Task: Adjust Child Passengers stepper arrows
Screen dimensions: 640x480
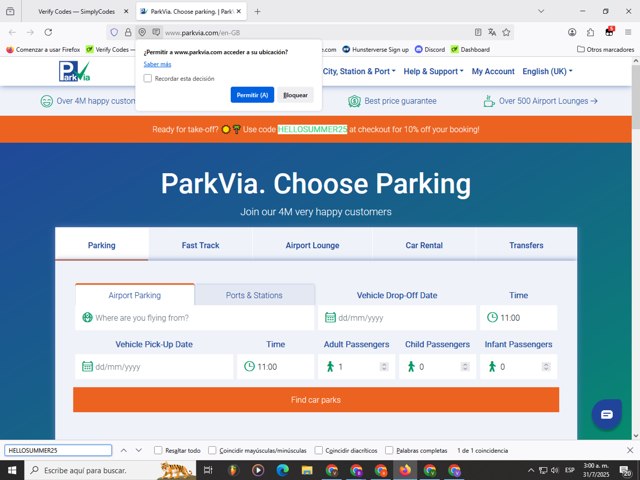Action: point(464,367)
